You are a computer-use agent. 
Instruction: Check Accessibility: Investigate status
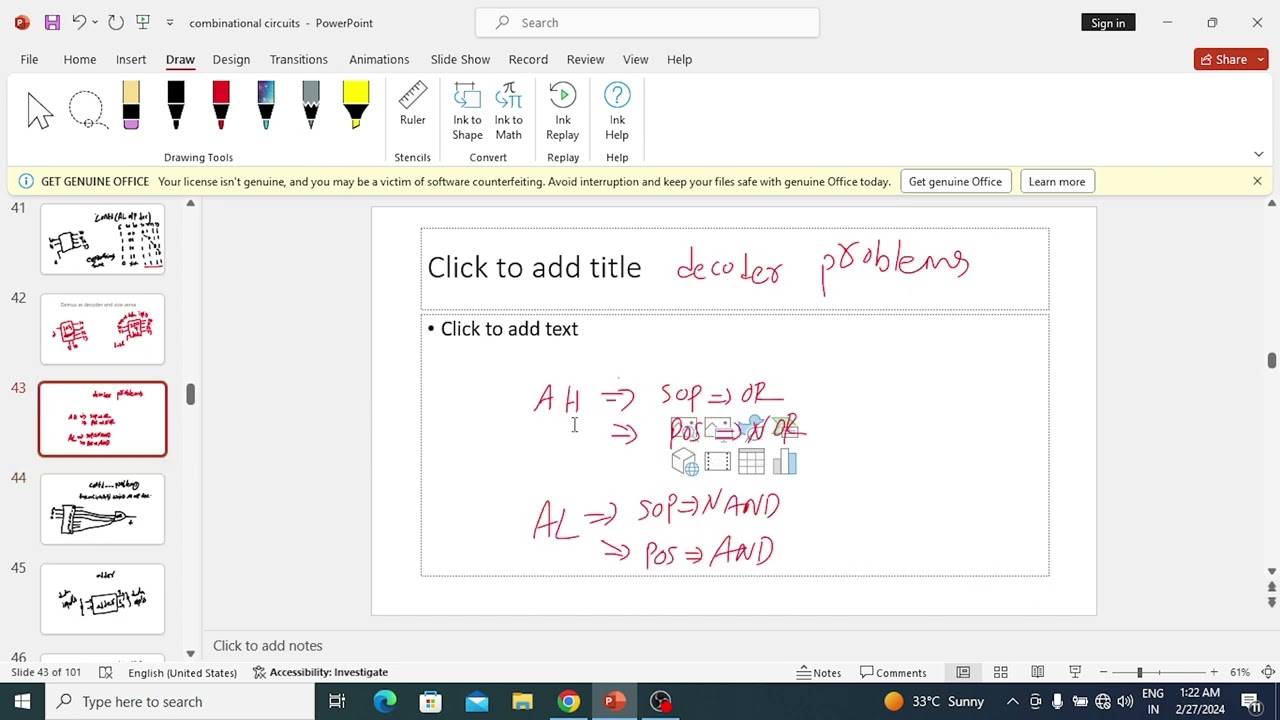[320, 672]
